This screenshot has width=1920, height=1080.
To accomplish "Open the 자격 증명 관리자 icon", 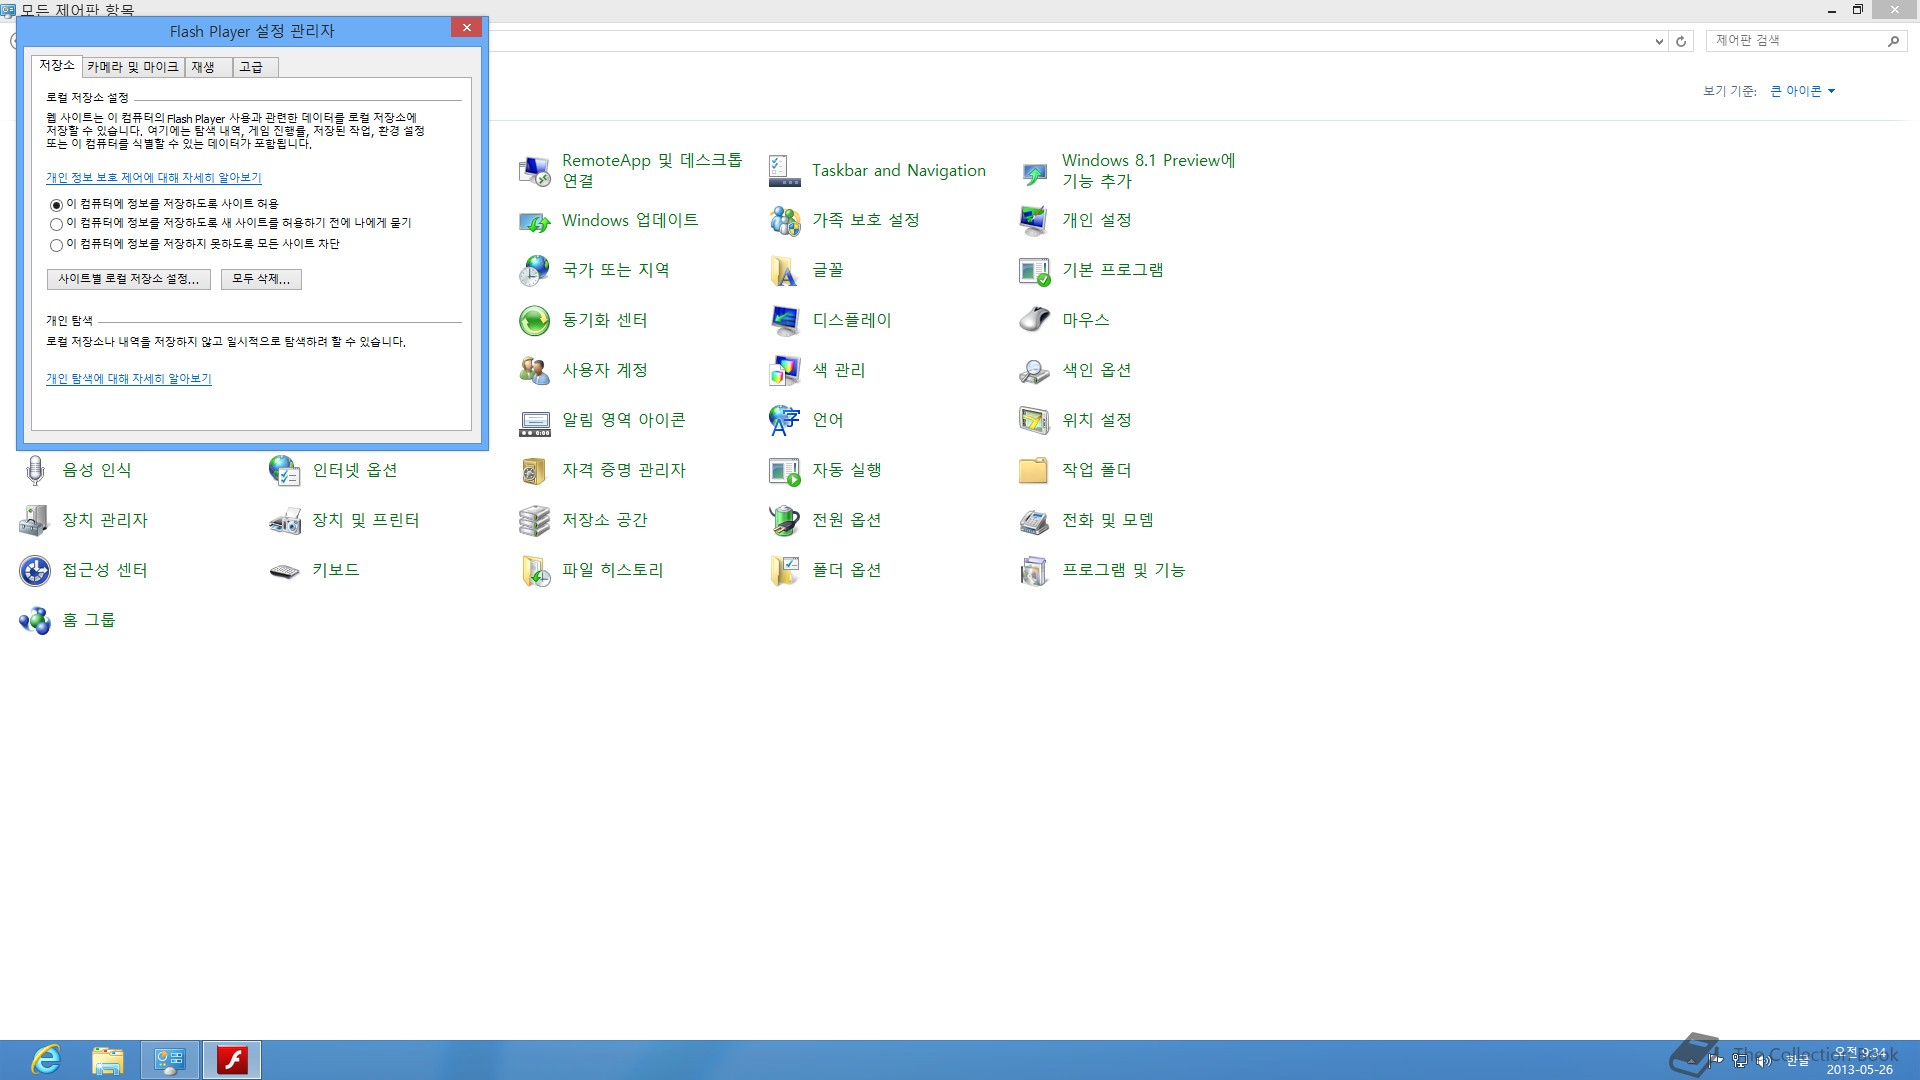I will (x=535, y=471).
